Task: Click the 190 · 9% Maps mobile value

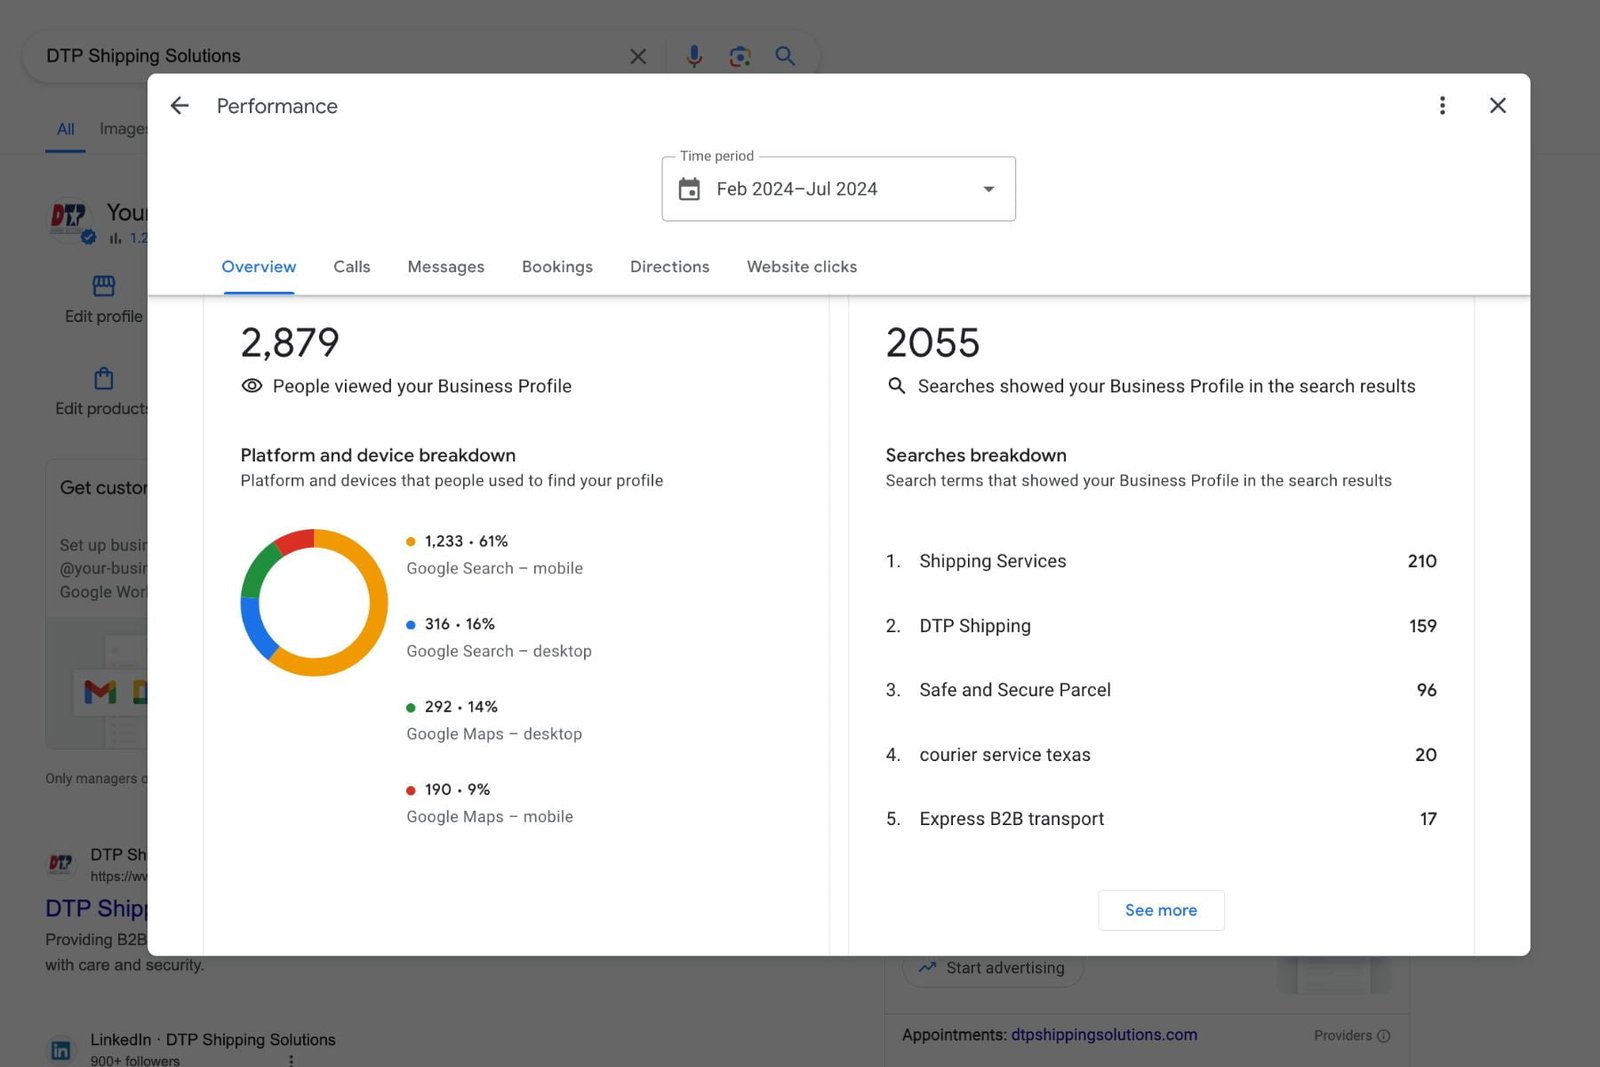Action: tap(457, 790)
